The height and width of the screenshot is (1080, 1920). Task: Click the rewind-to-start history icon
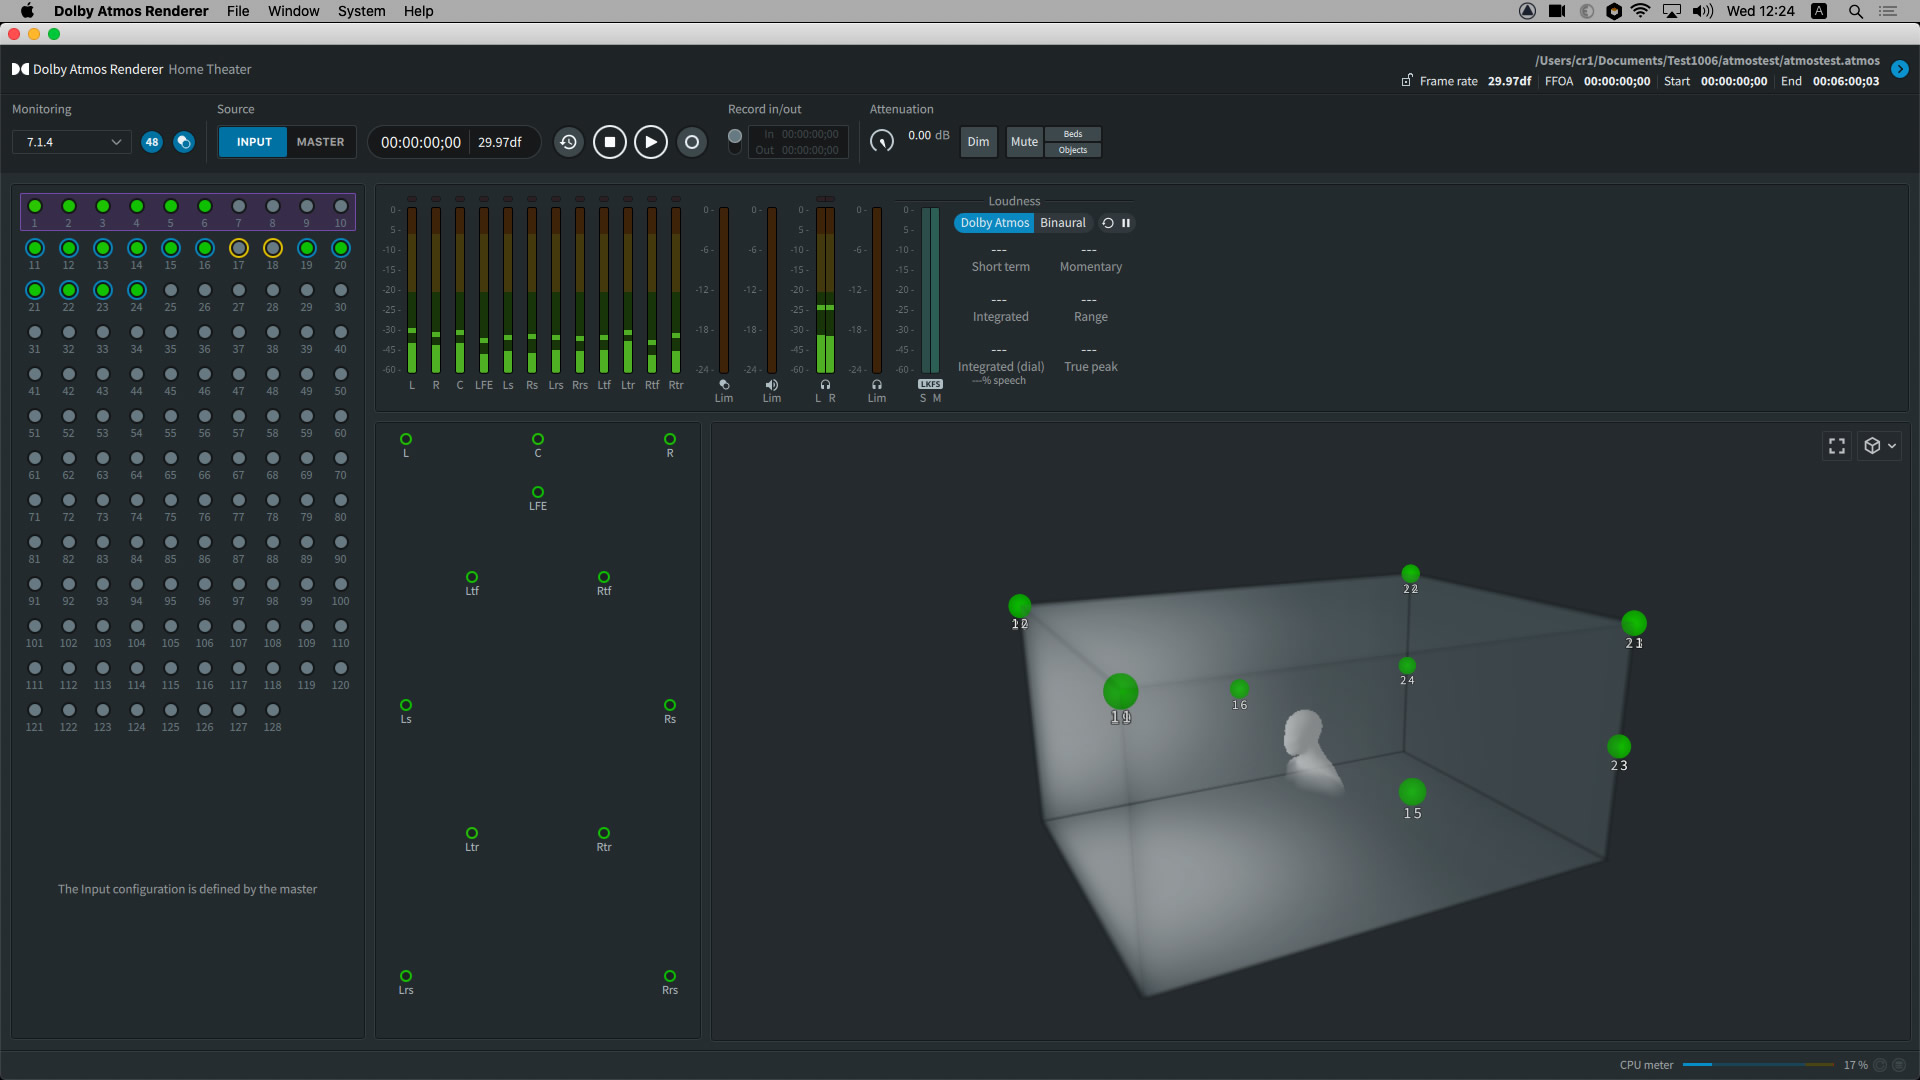tap(568, 142)
